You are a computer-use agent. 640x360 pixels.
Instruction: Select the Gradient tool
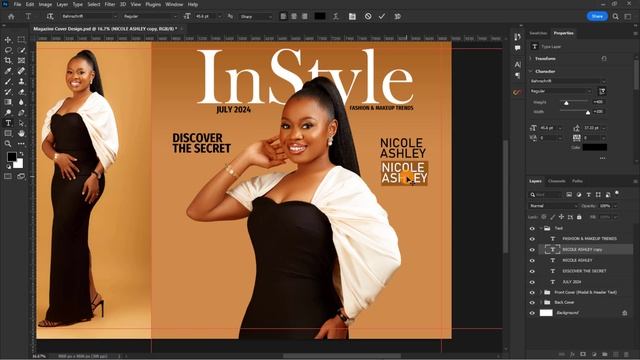tap(8, 102)
